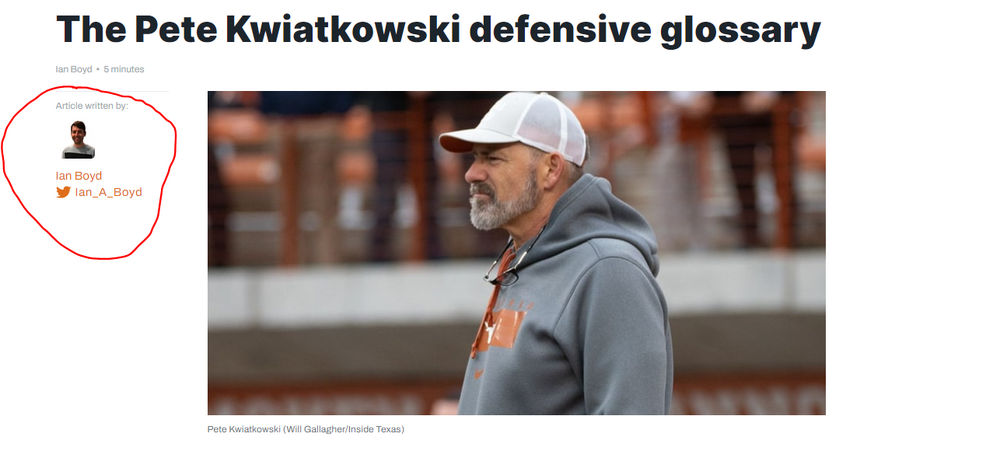This screenshot has width=1000, height=451.
Task: Click the Nike swoosh on the hoodie
Action: point(478,374)
